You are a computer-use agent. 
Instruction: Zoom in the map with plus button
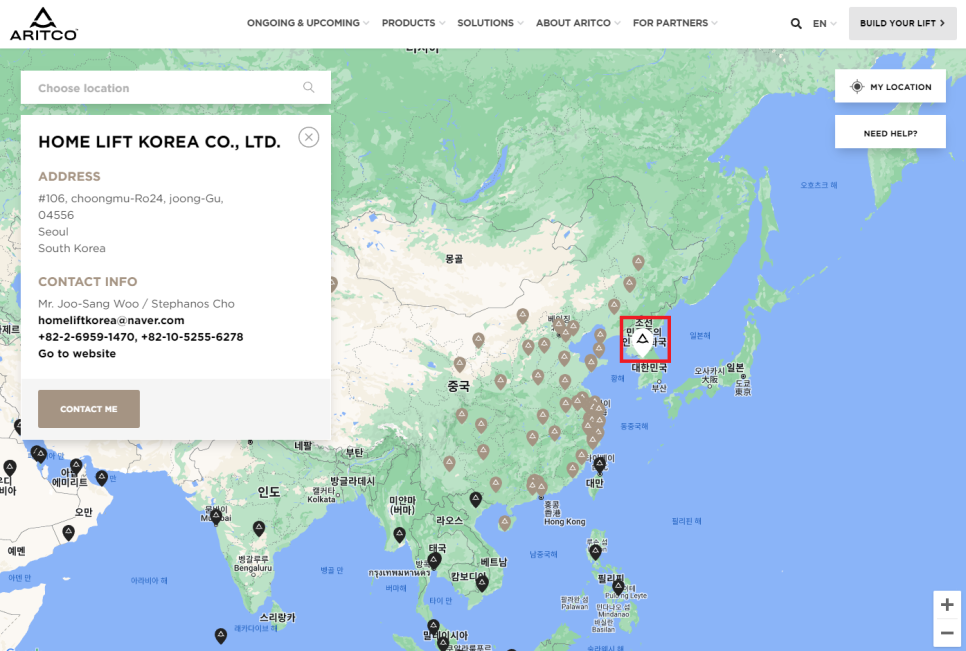coord(947,605)
